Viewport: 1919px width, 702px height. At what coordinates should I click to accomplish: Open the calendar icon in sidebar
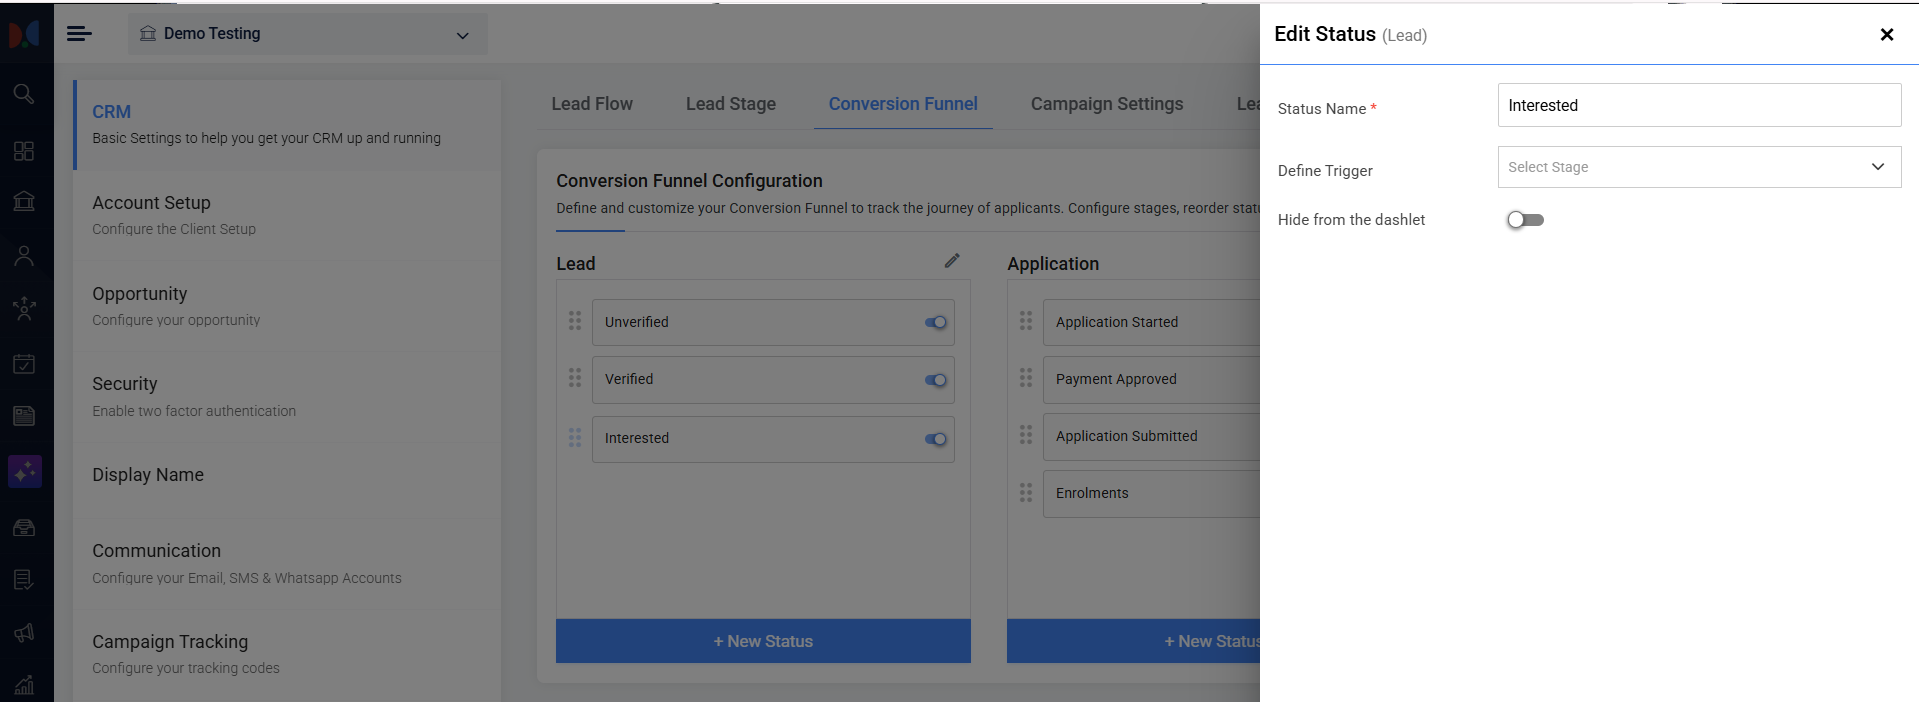24,364
